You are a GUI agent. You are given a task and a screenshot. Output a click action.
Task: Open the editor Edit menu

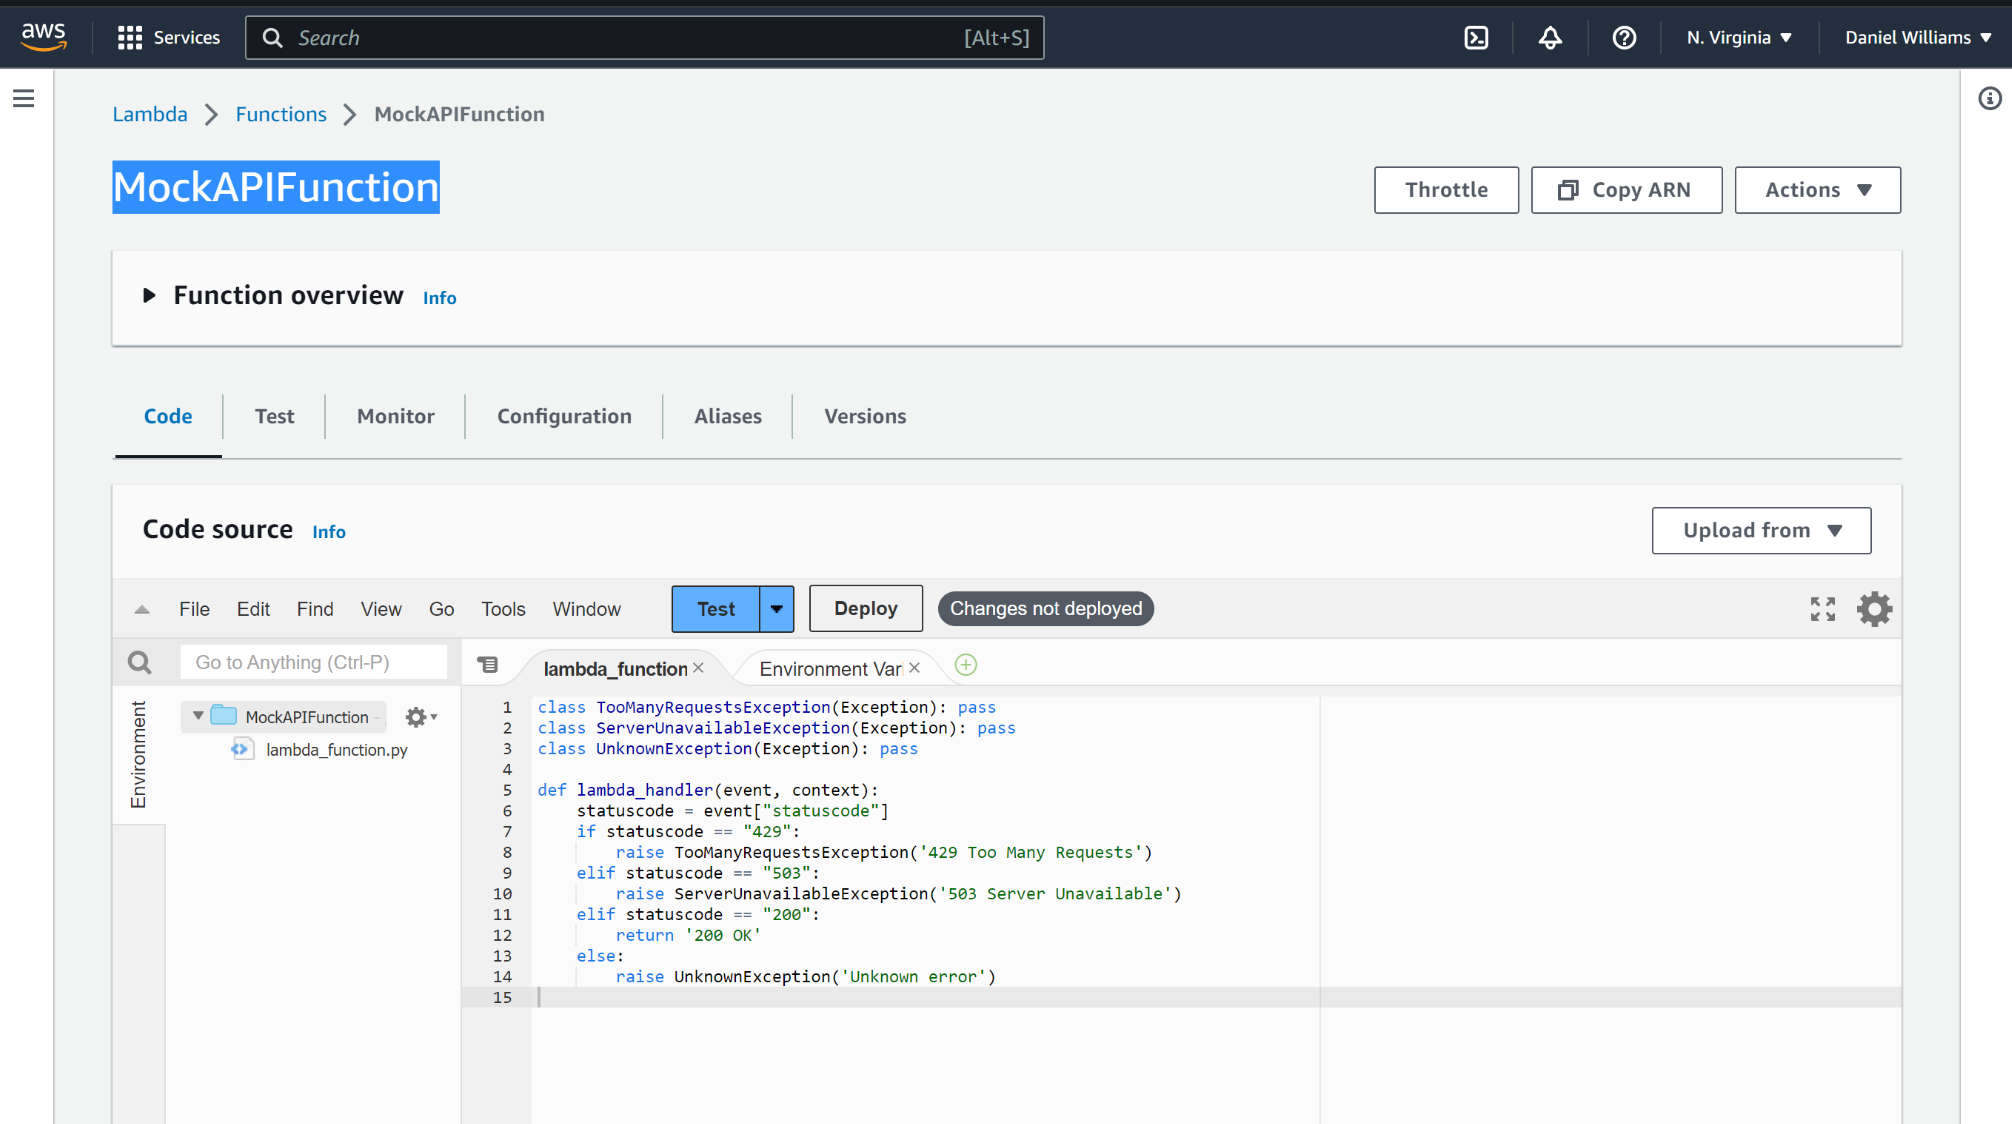click(x=253, y=609)
